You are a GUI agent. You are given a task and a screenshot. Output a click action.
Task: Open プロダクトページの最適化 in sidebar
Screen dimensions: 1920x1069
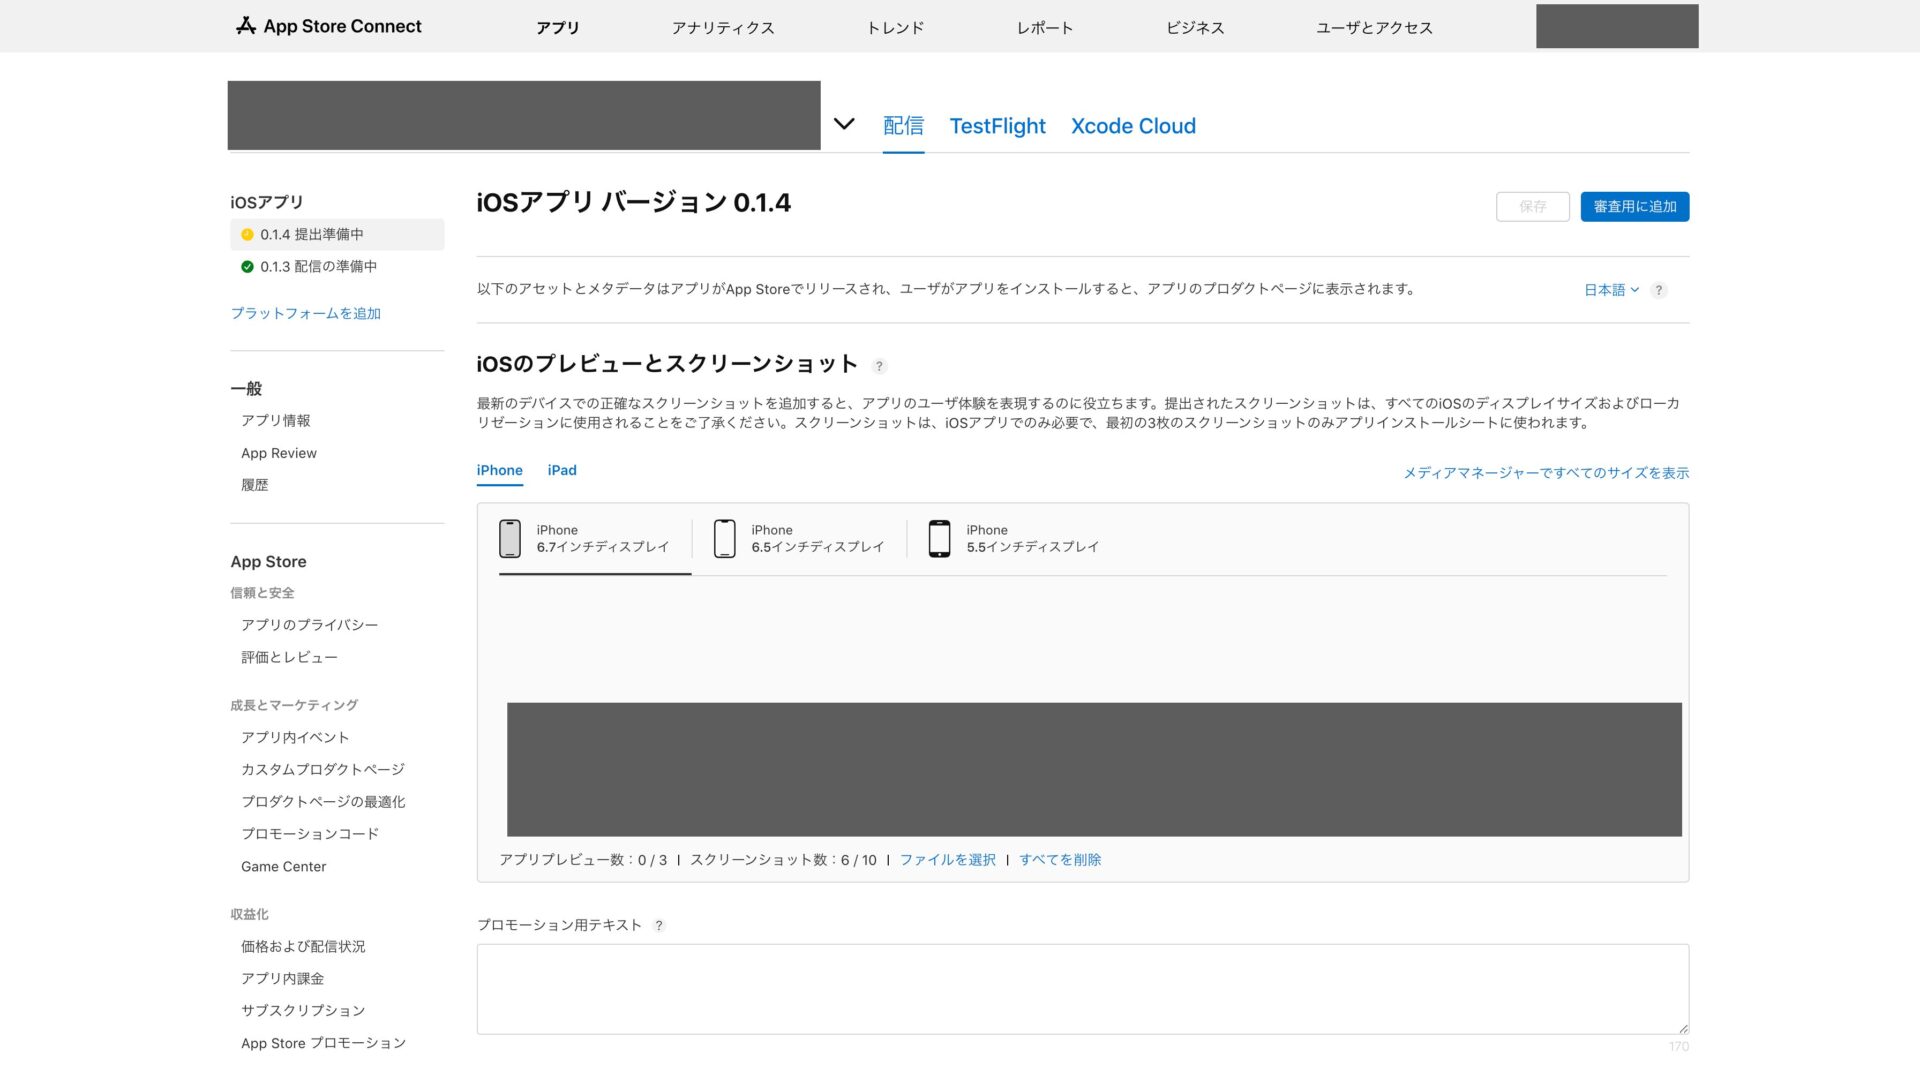pos(323,802)
